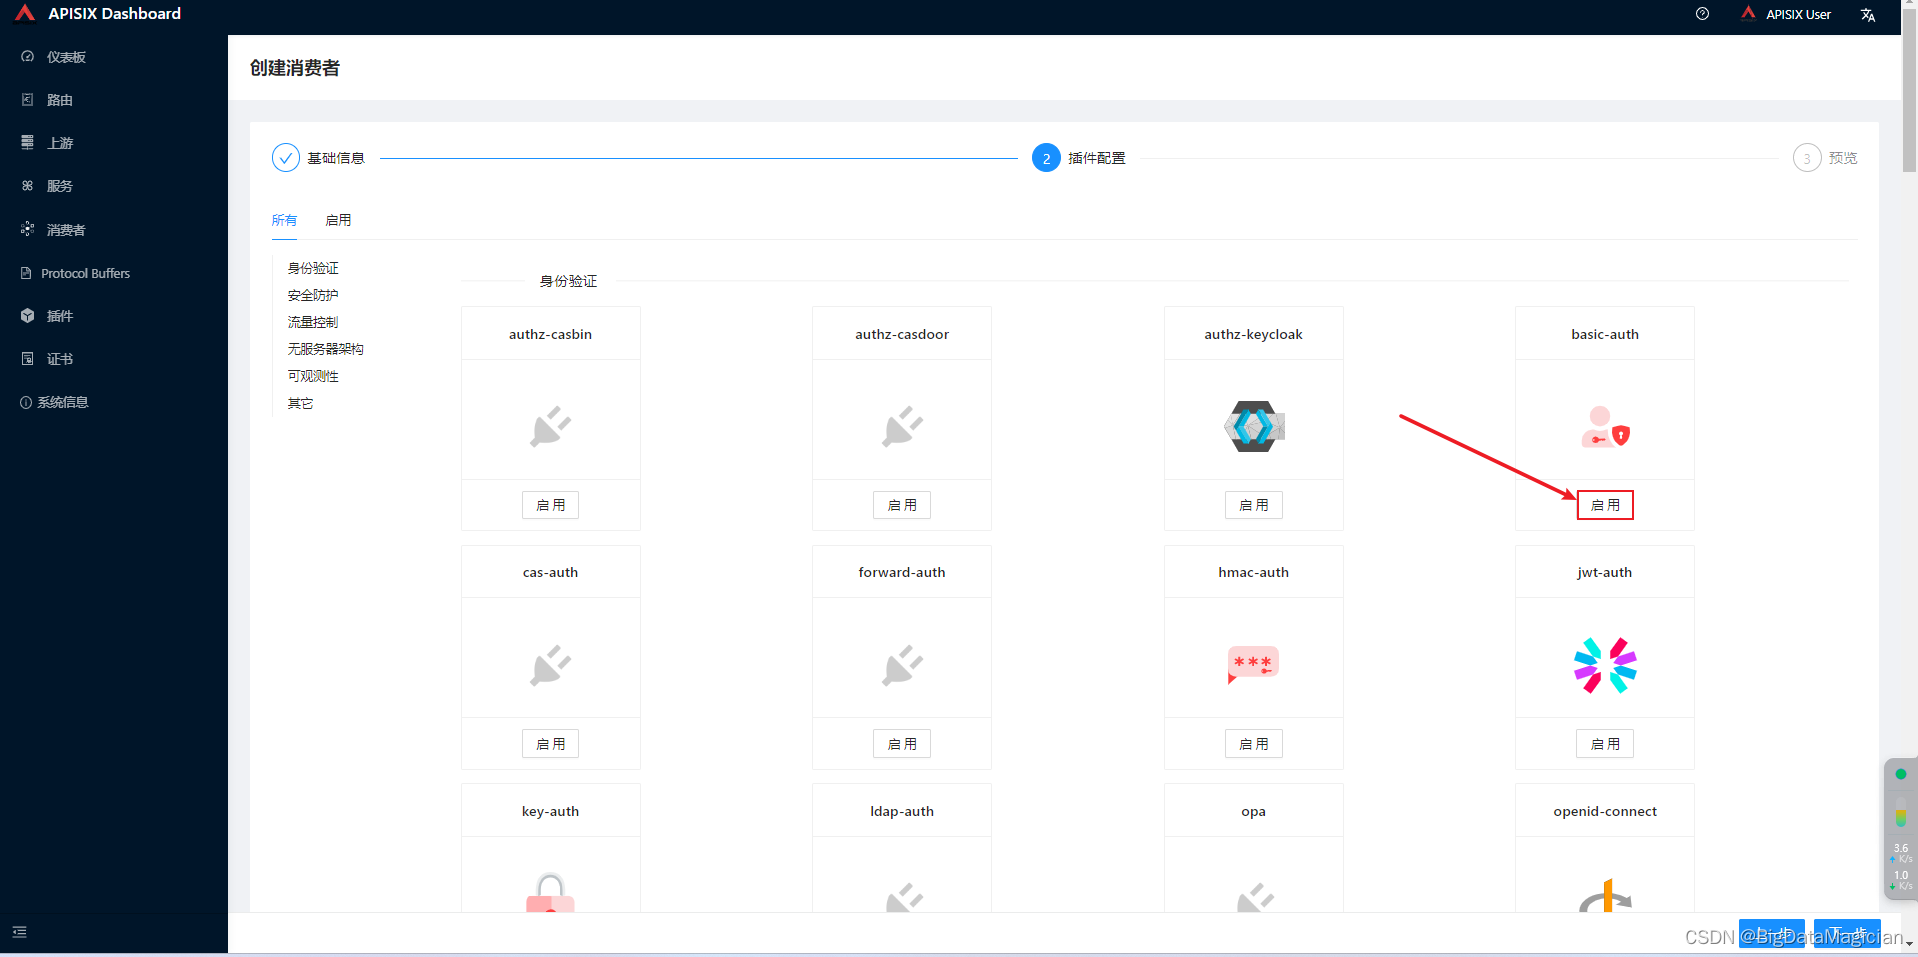
Task: Click the cas-auth plug icon
Action: click(x=550, y=666)
